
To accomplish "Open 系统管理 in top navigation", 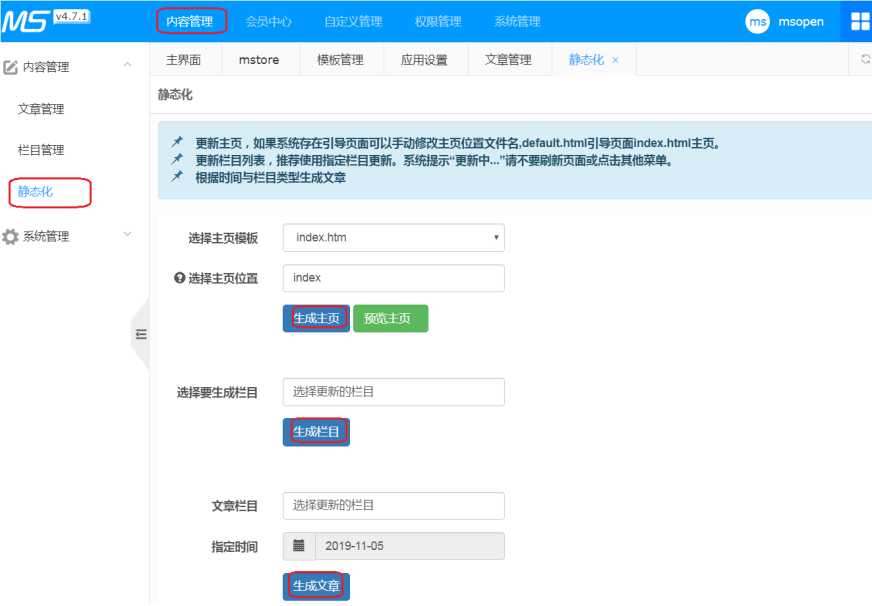I will pyautogui.click(x=517, y=22).
